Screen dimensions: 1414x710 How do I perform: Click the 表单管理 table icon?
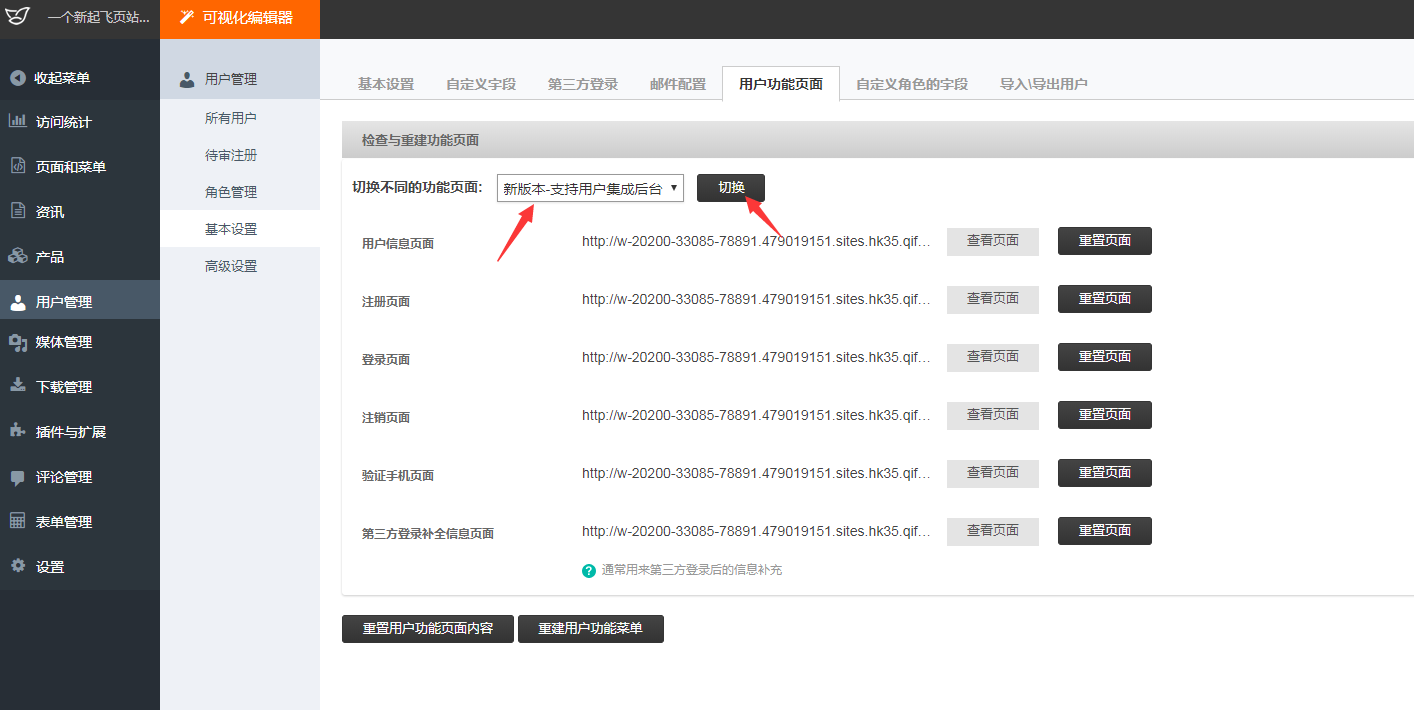[18, 521]
